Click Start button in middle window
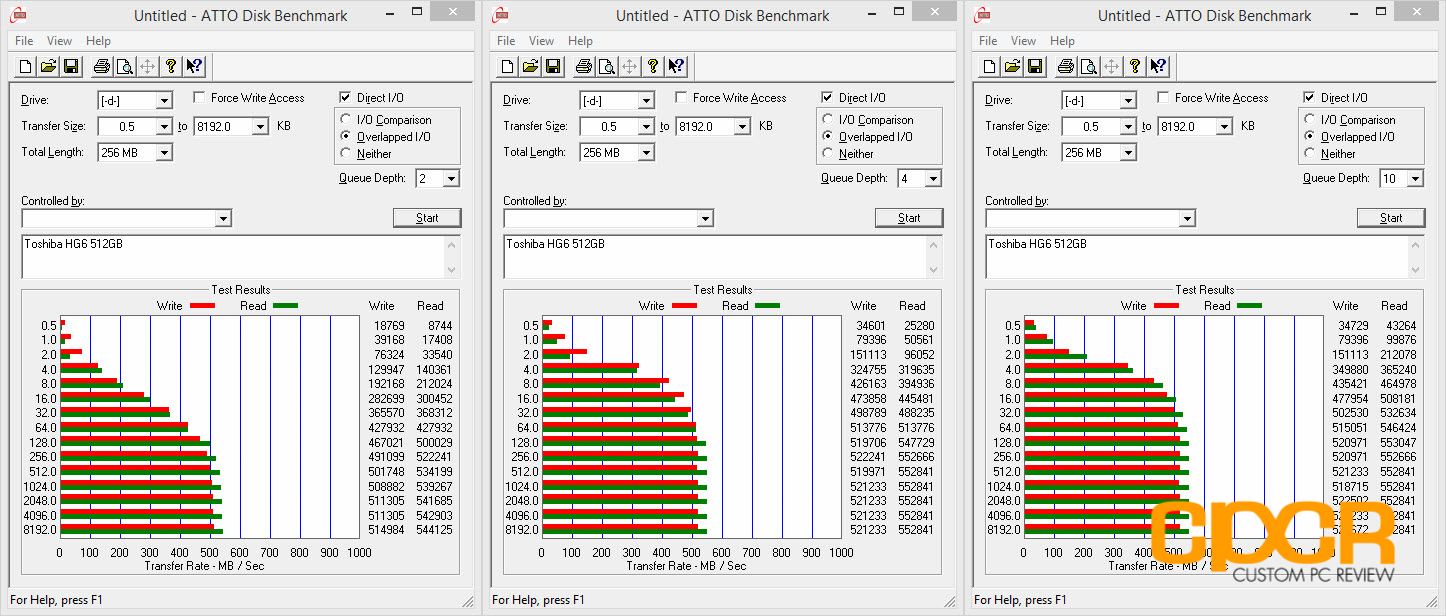 point(909,218)
